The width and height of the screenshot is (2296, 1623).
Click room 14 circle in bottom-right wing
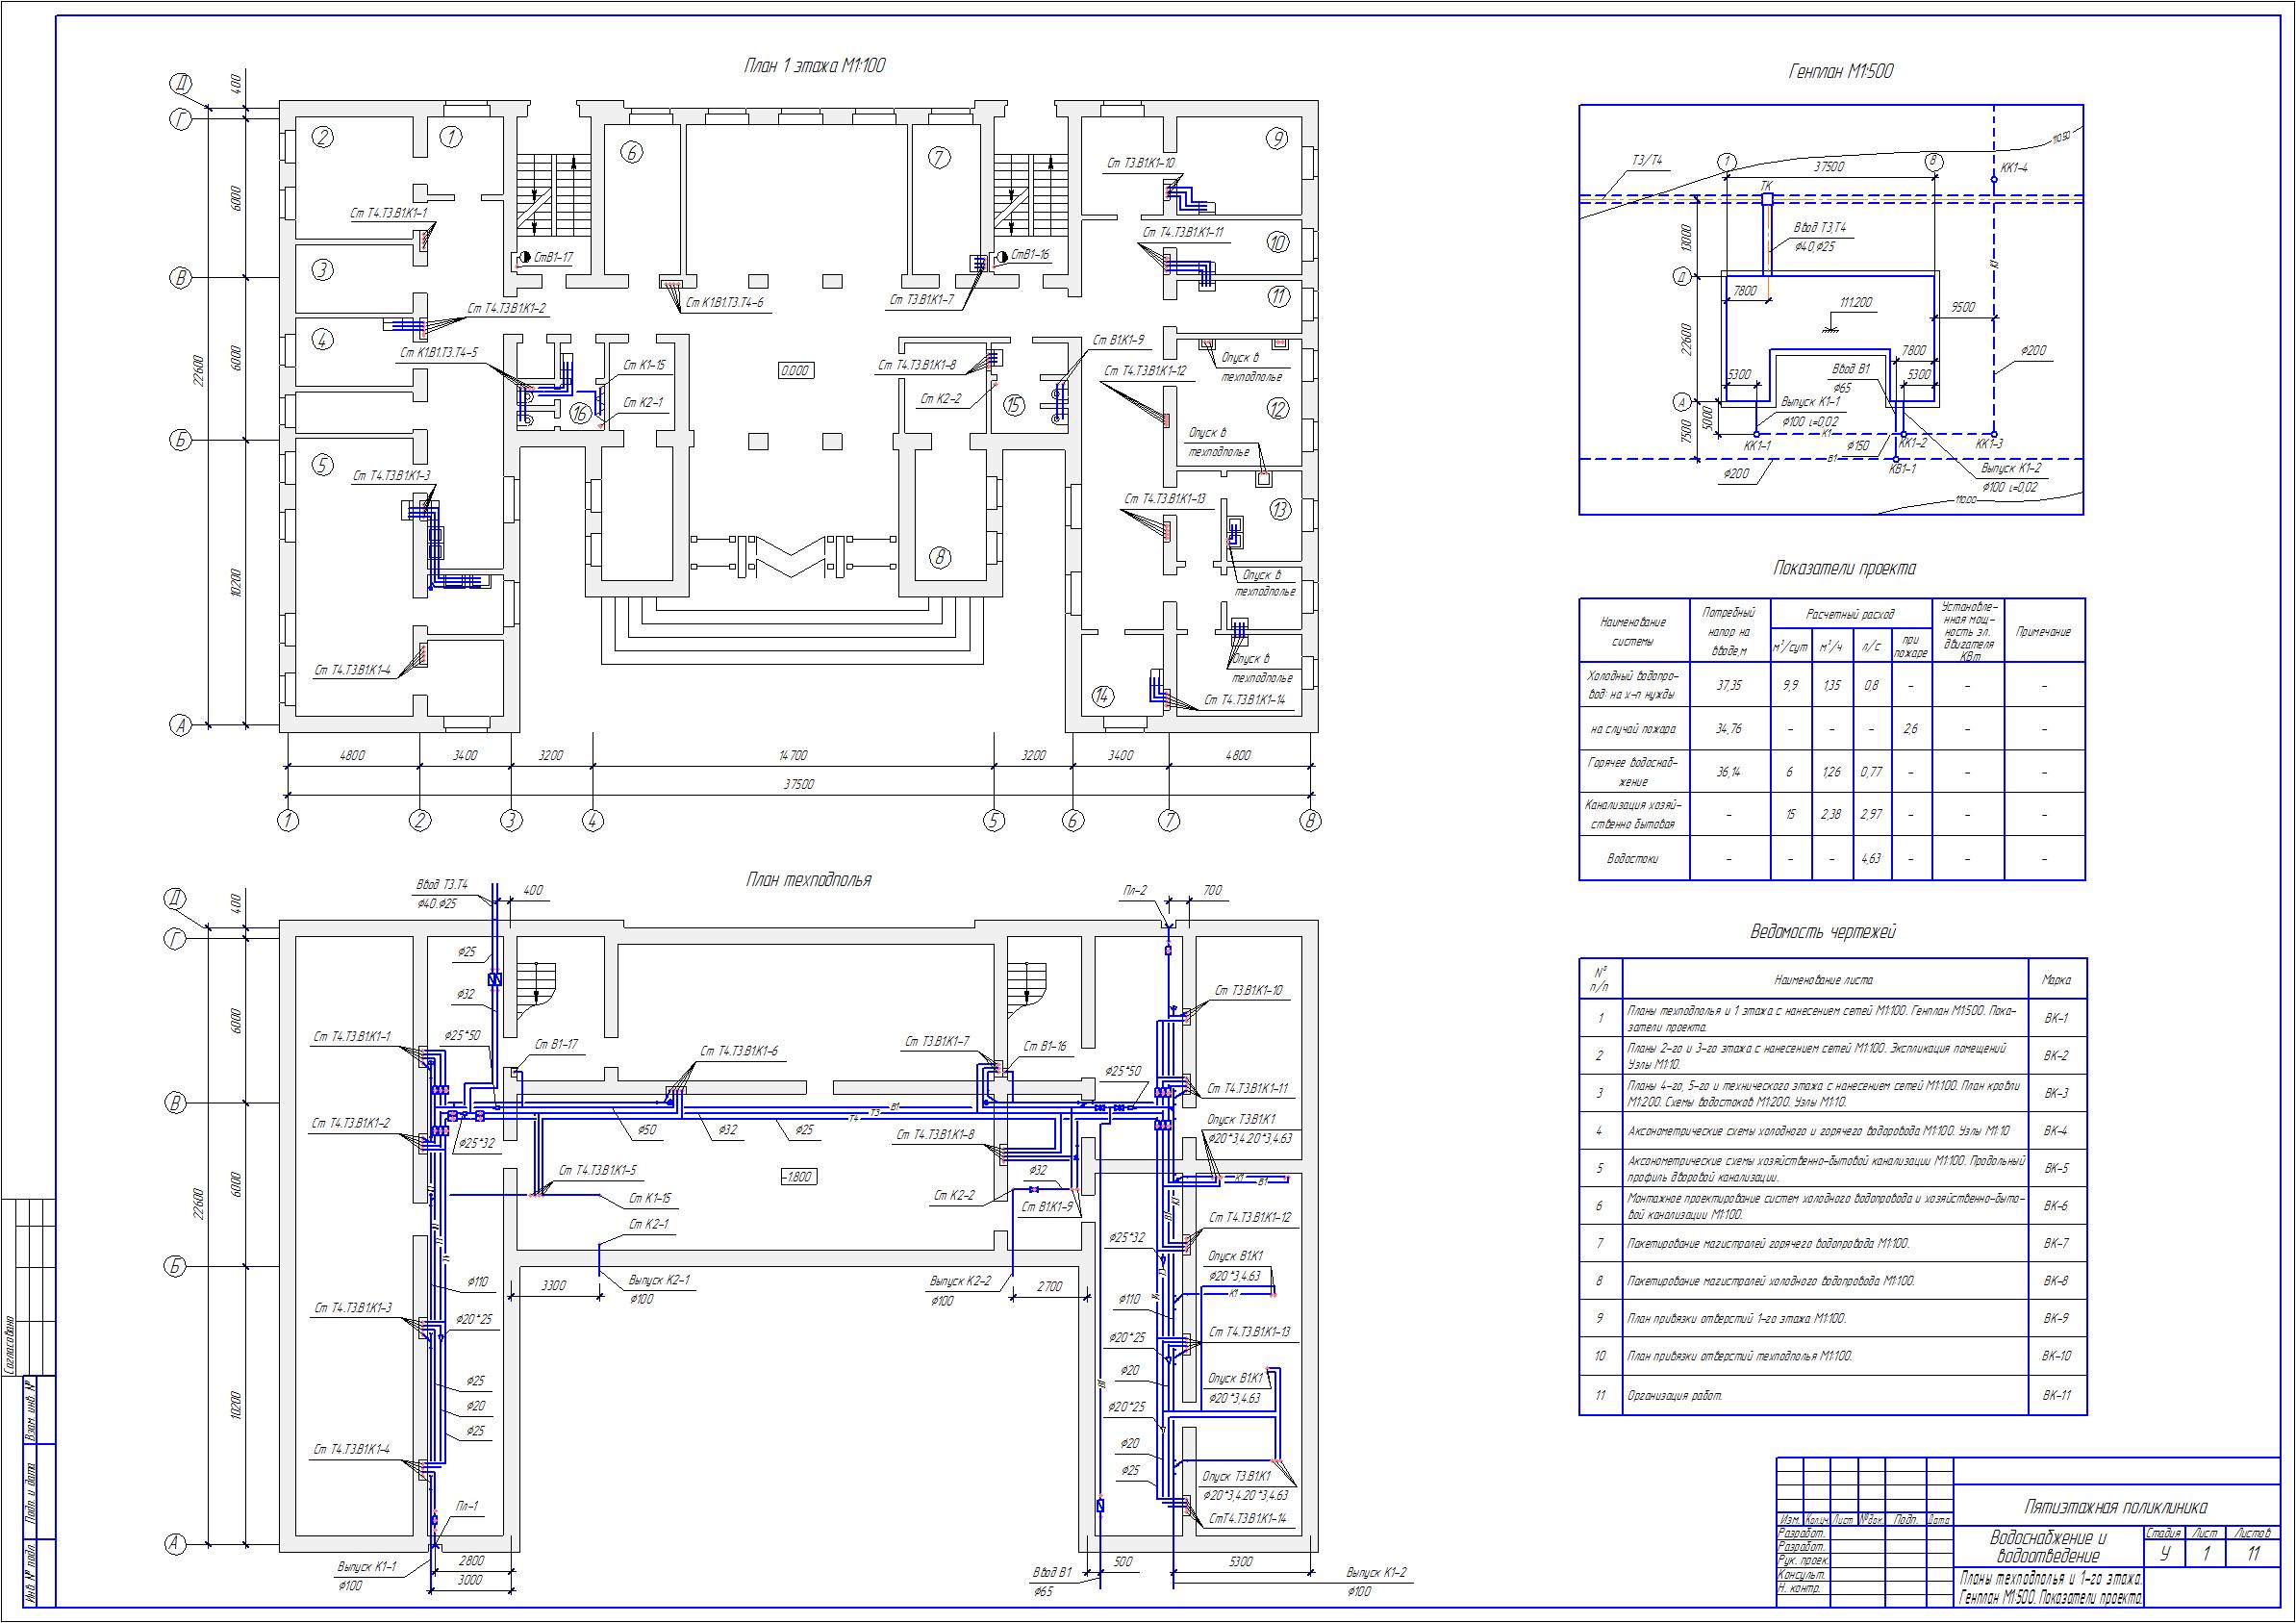click(1102, 695)
